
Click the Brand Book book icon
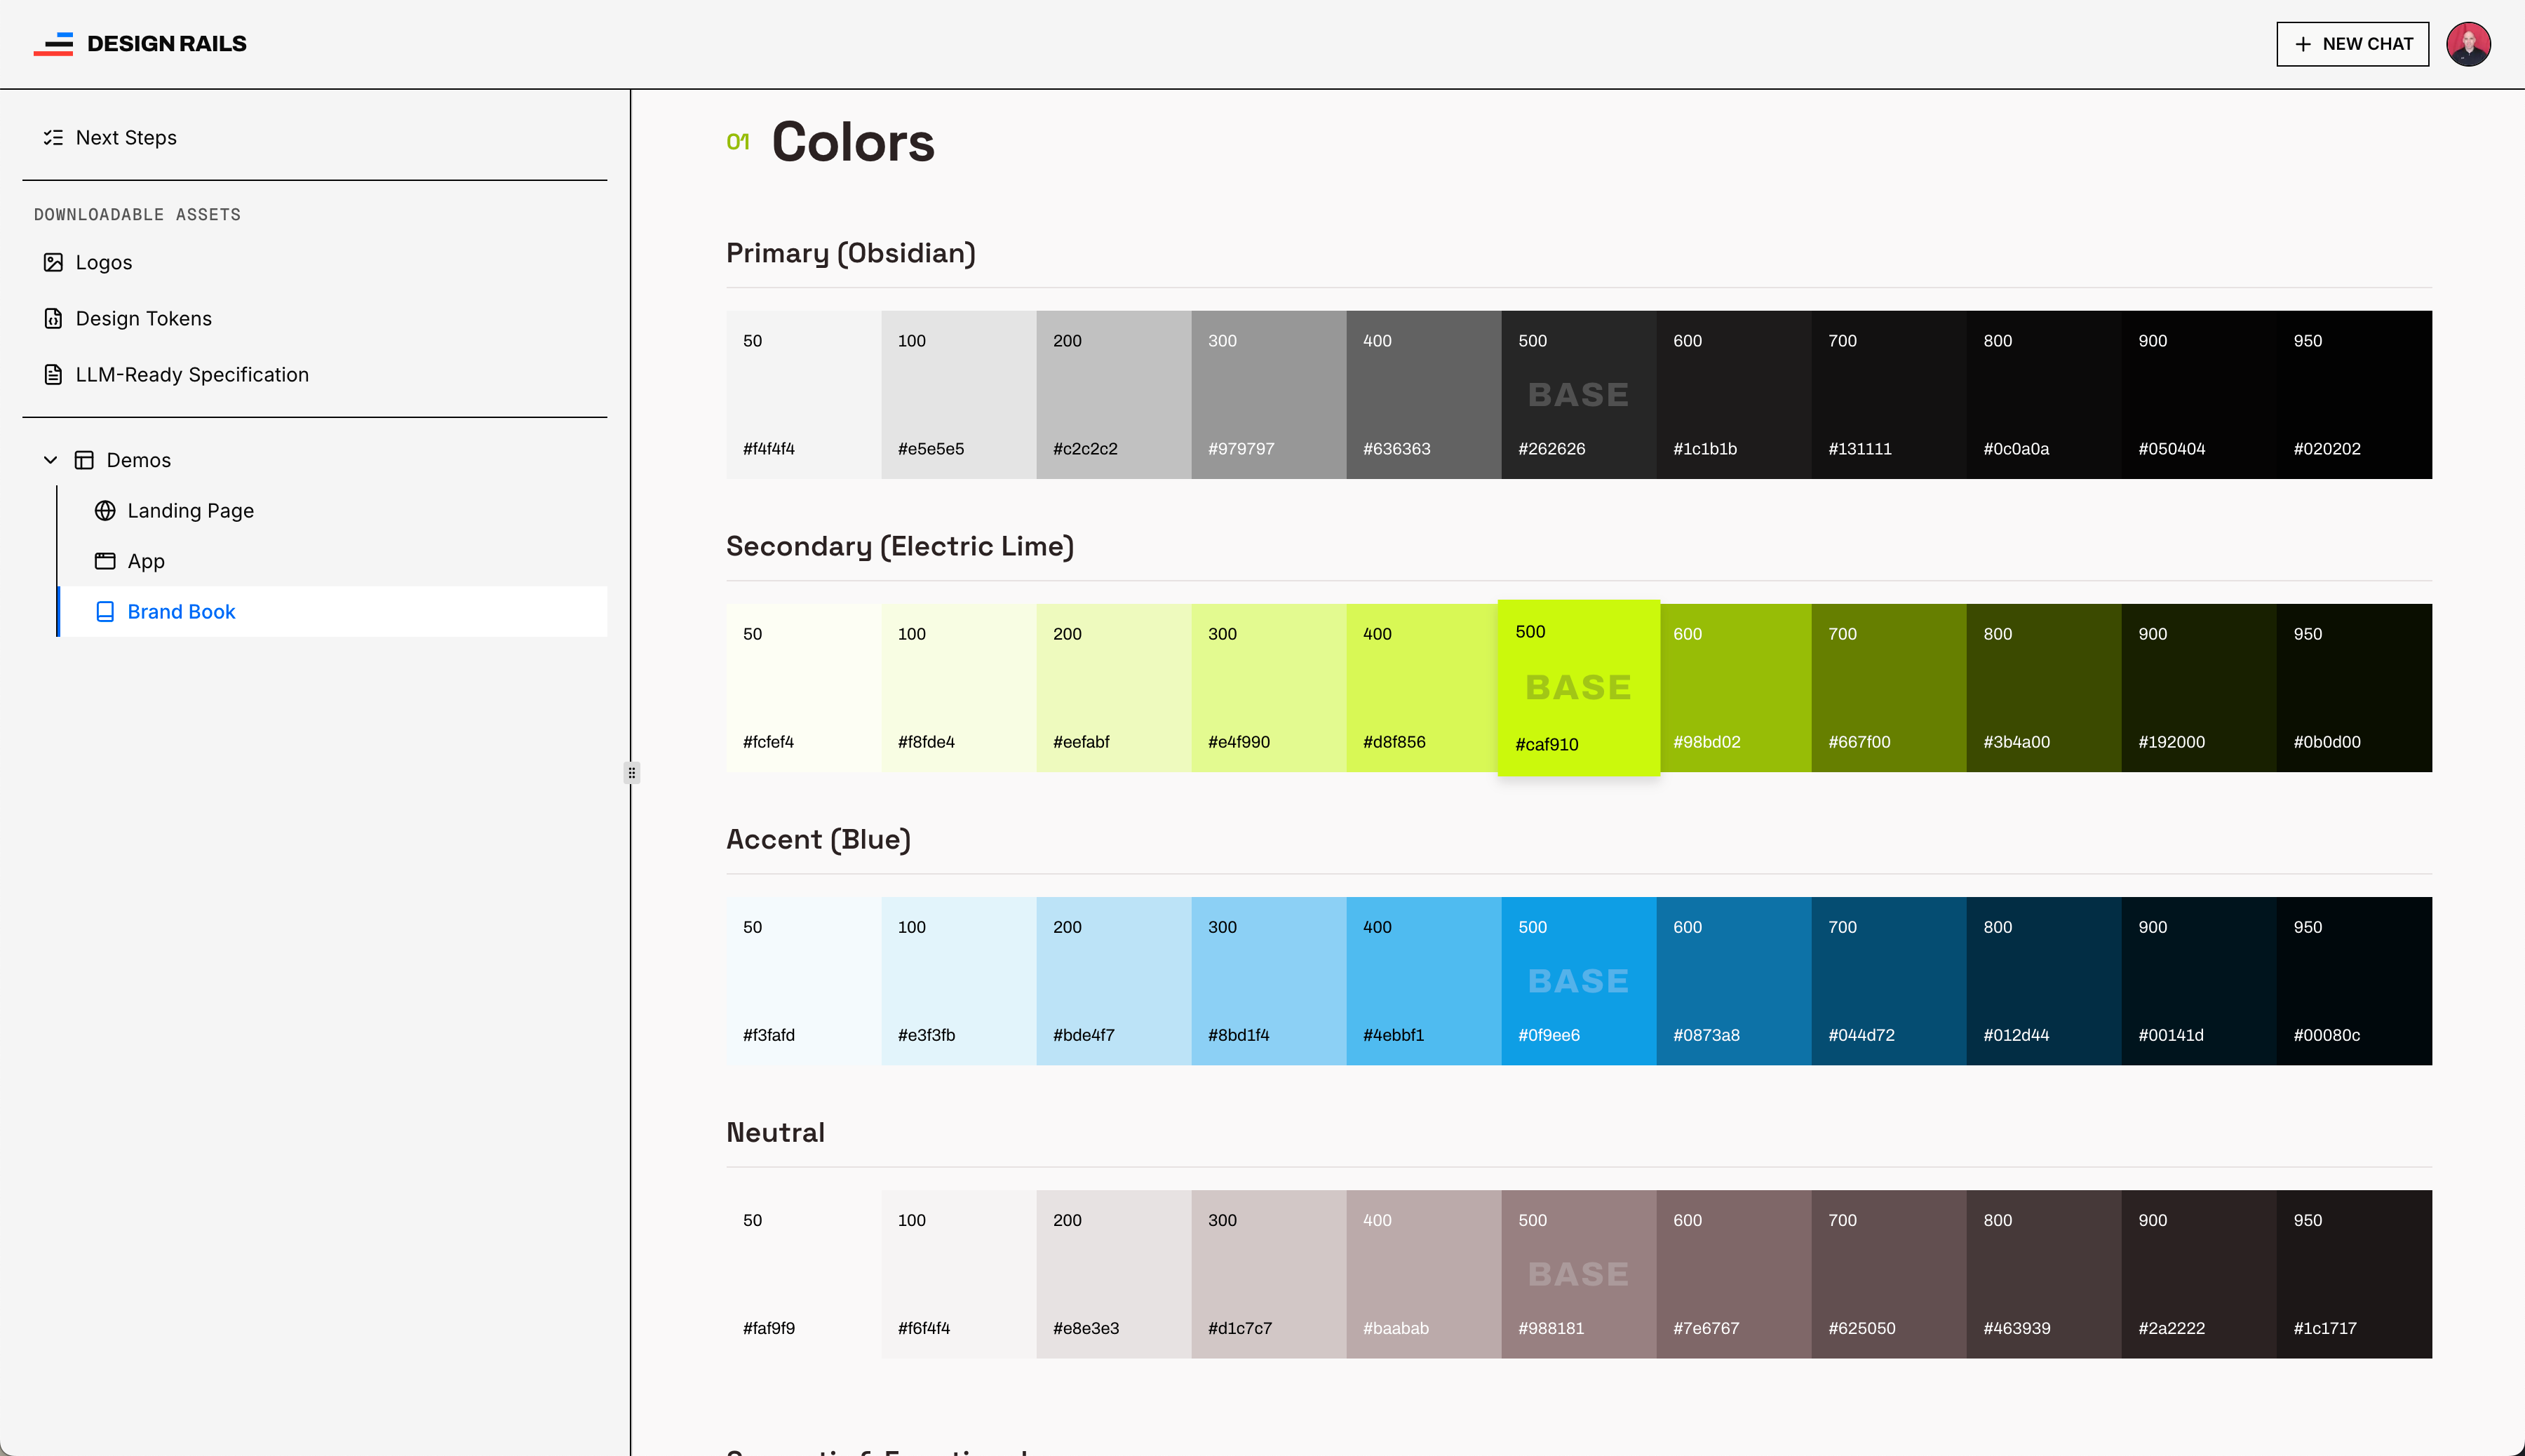point(105,612)
